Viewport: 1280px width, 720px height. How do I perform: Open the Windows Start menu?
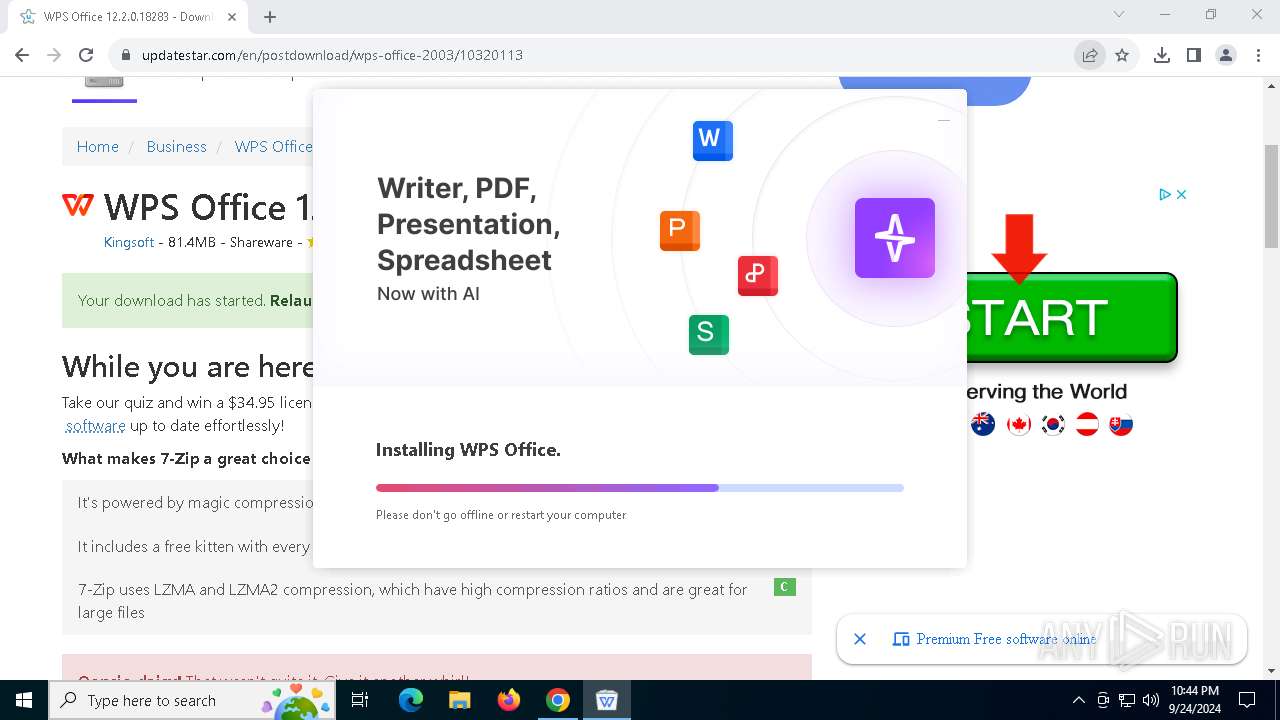pyautogui.click(x=24, y=700)
